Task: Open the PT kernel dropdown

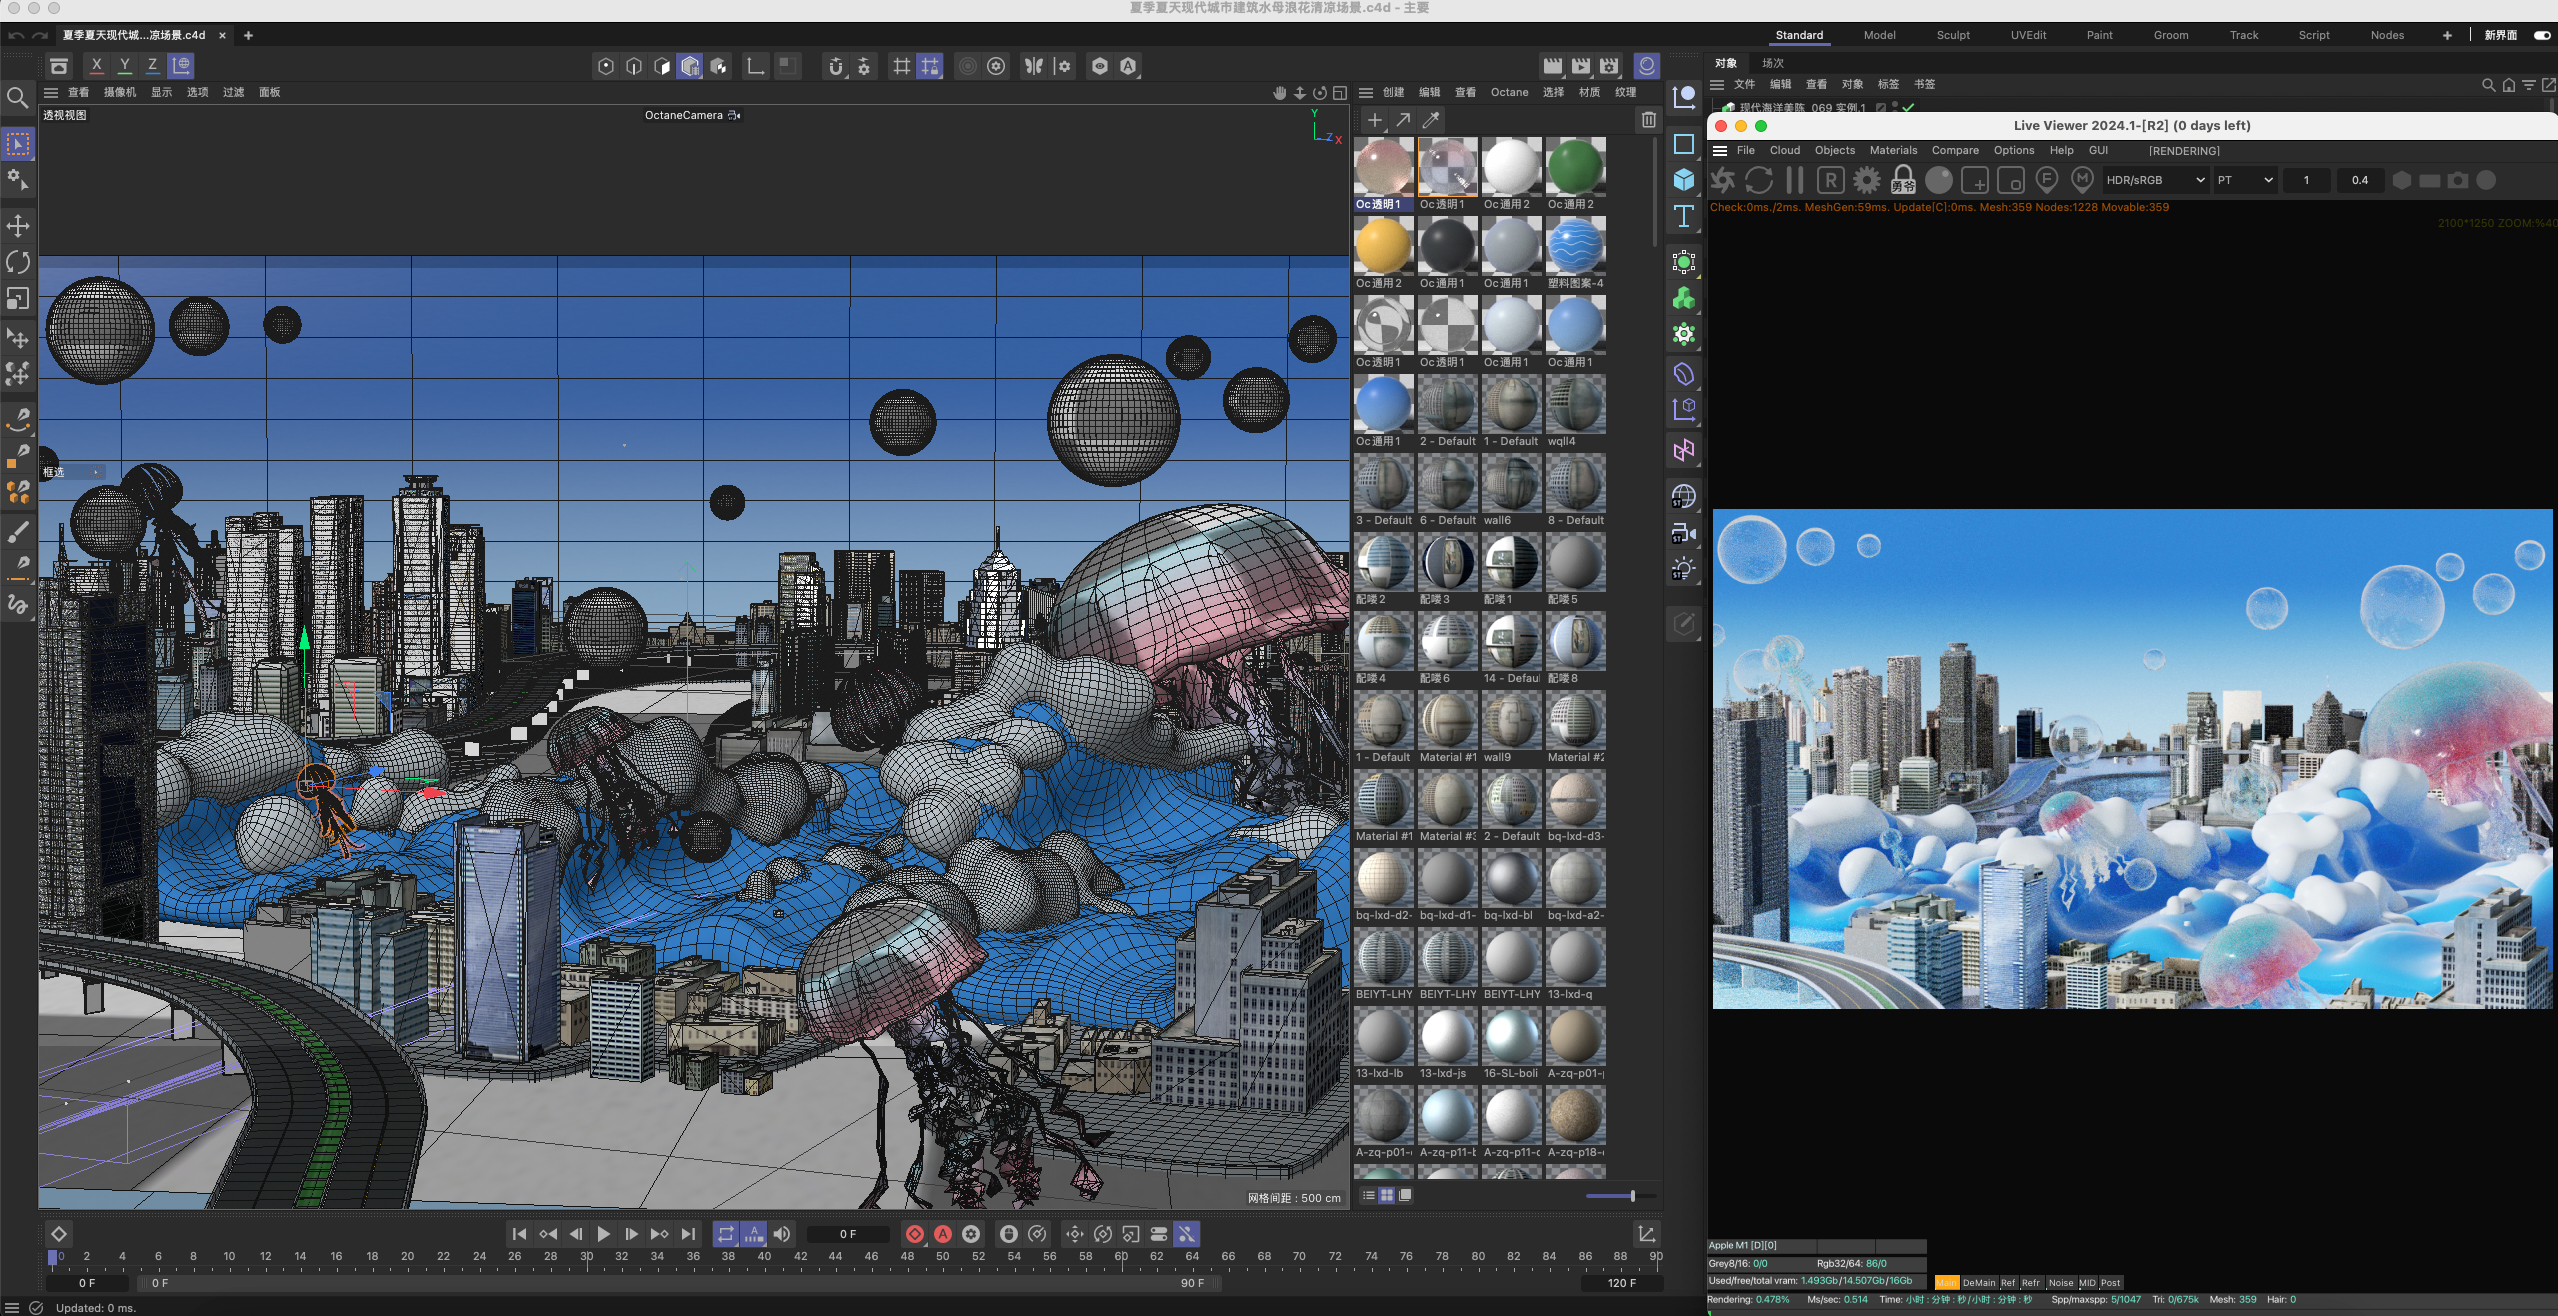Action: pos(2244,180)
